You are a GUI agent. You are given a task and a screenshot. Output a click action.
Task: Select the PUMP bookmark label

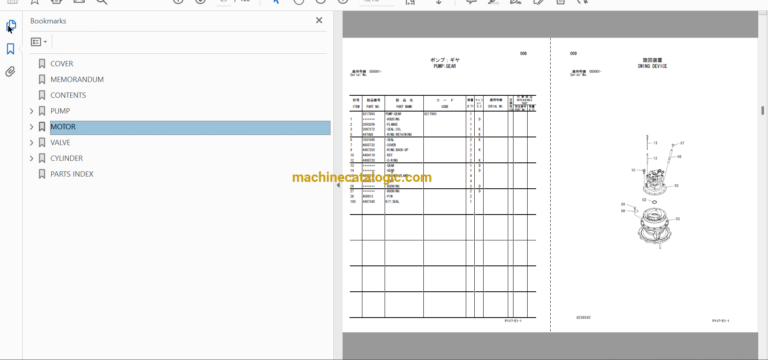pos(60,111)
